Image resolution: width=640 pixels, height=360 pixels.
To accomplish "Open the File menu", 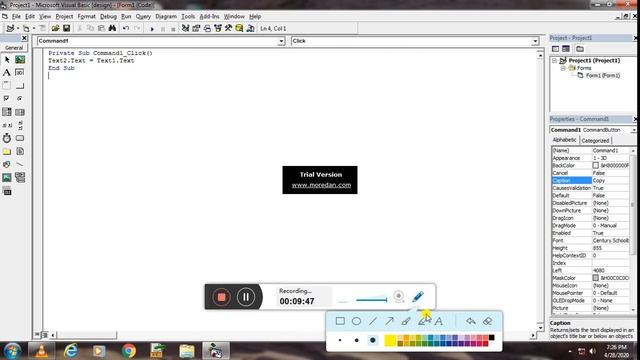I will point(16,16).
